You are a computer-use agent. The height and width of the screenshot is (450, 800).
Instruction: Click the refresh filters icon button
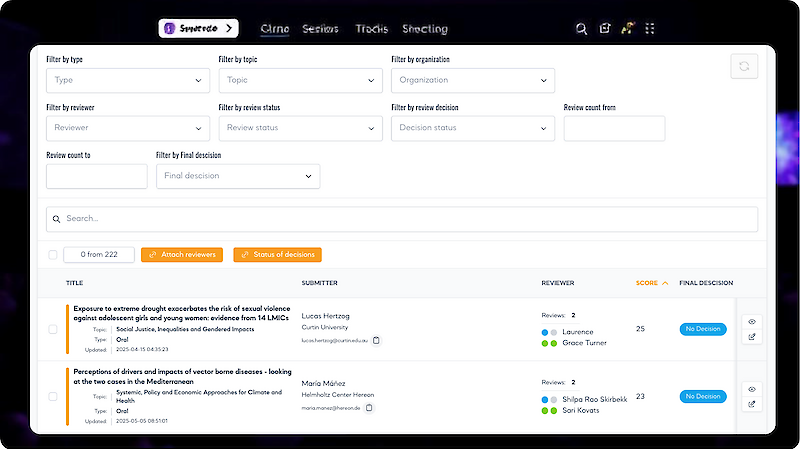pos(744,67)
